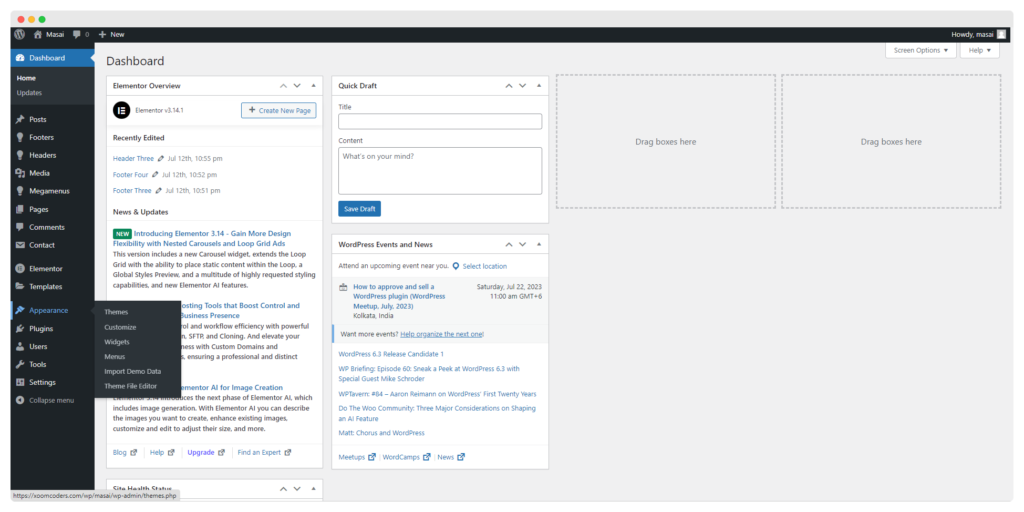The height and width of the screenshot is (512, 1024).
Task: Click the What's on your mind content box
Action: click(440, 170)
